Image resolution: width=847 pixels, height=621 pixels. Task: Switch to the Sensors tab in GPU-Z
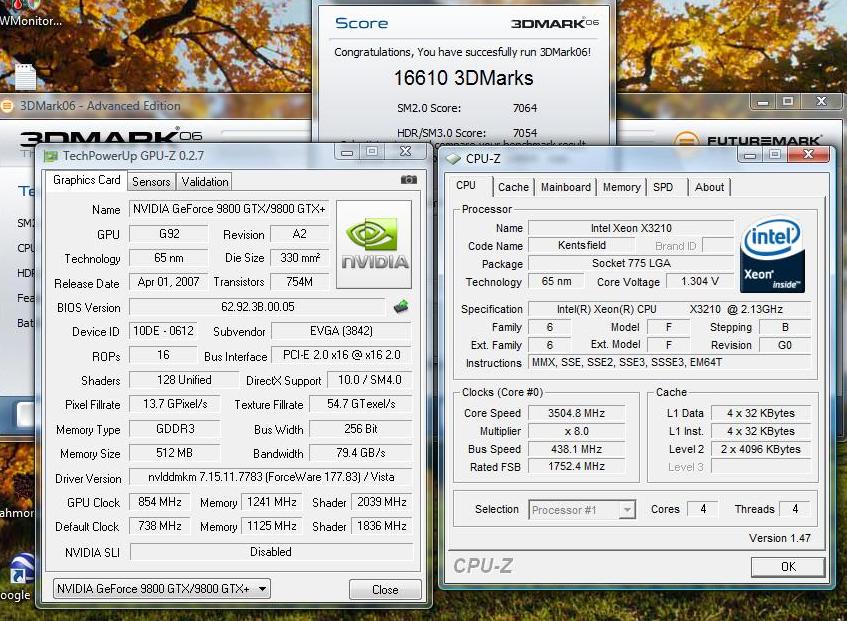pos(151,182)
